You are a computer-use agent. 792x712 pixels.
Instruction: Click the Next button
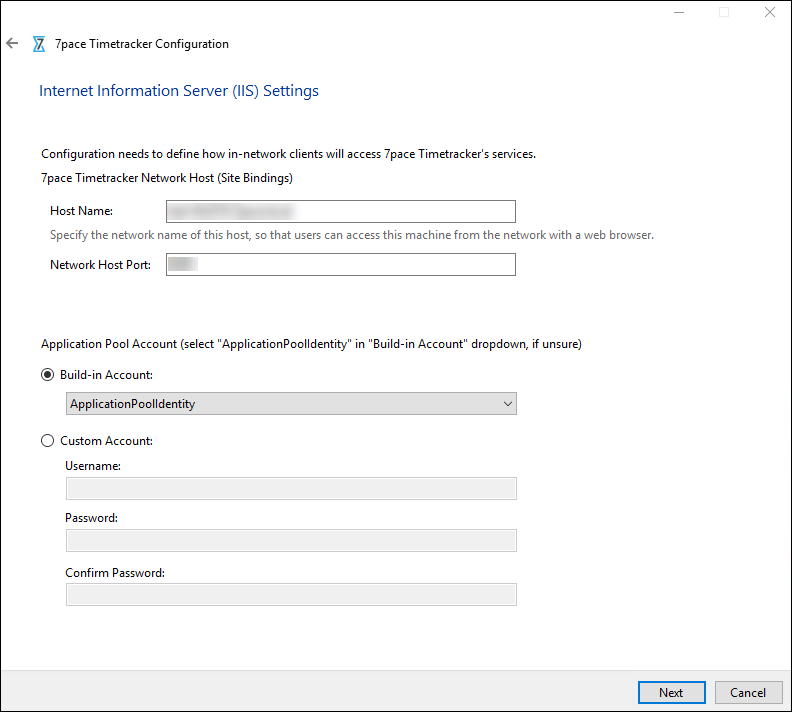[x=671, y=692]
